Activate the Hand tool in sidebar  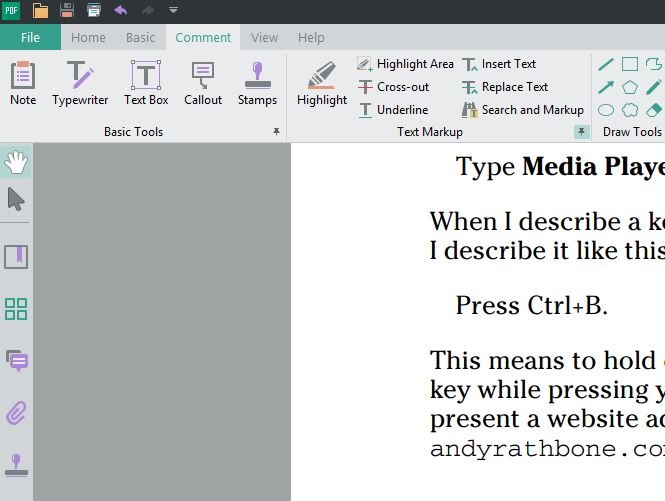pyautogui.click(x=16, y=161)
